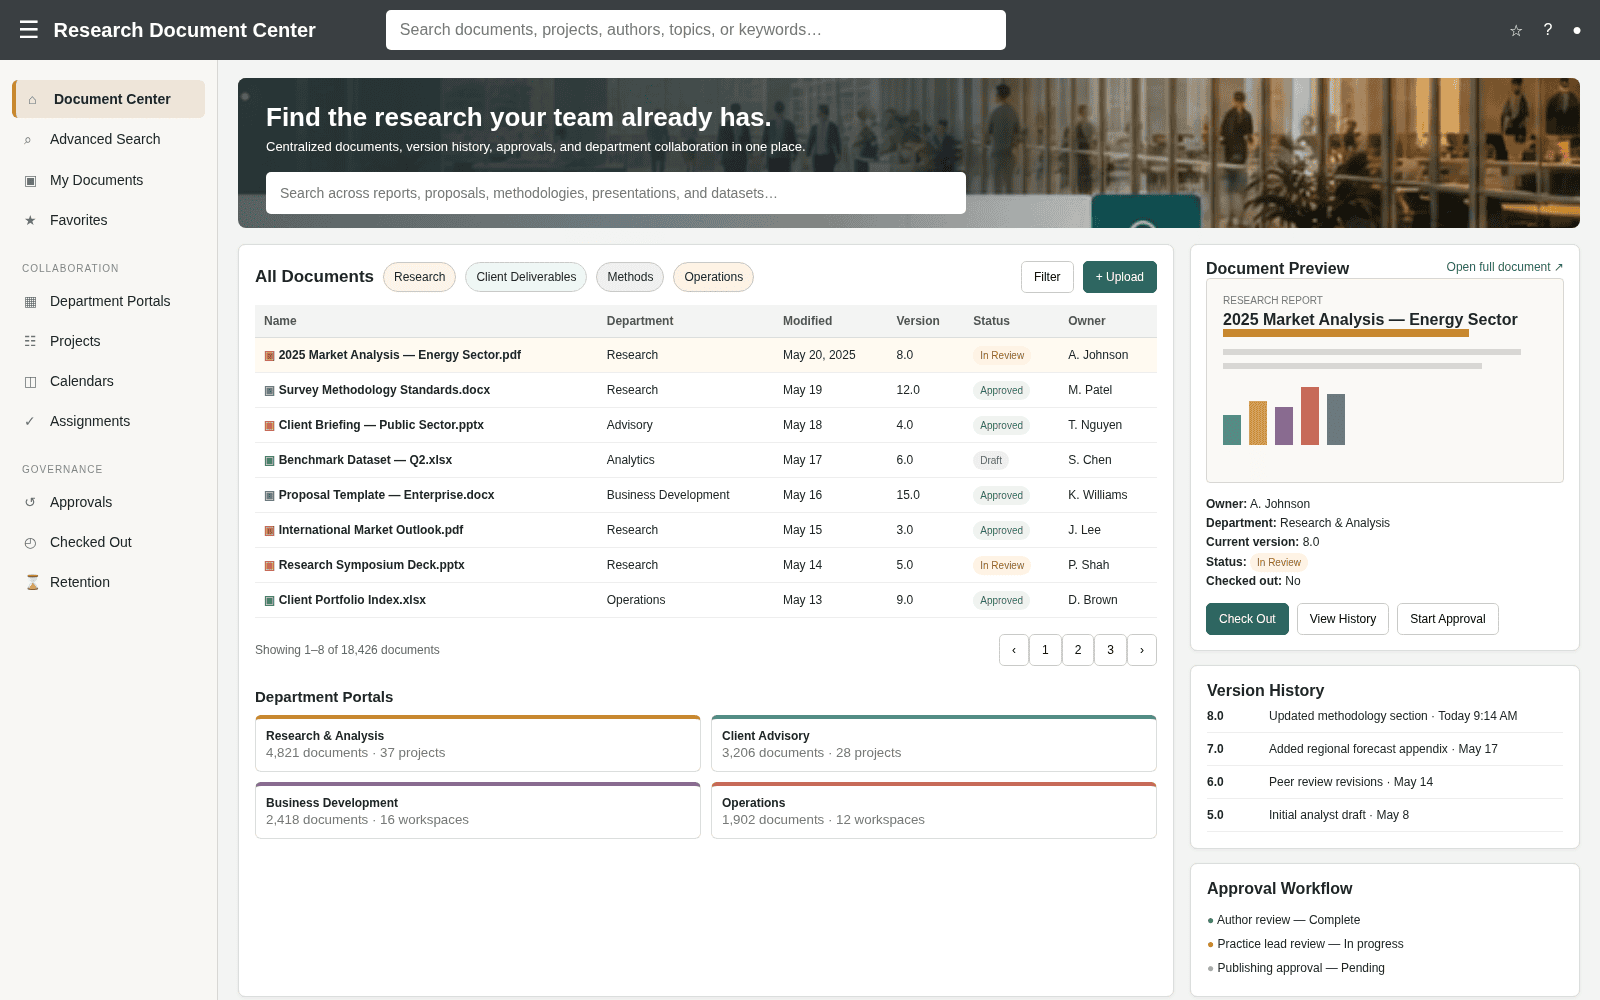The width and height of the screenshot is (1600, 1000).
Task: Click the My Documents sidebar icon
Action: (30, 181)
